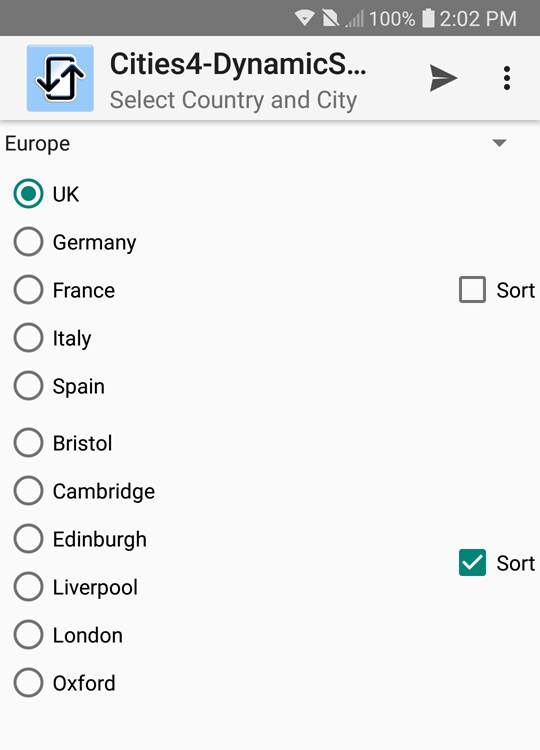Select the Italy radio option
This screenshot has height=750, width=540.
[x=53, y=338]
